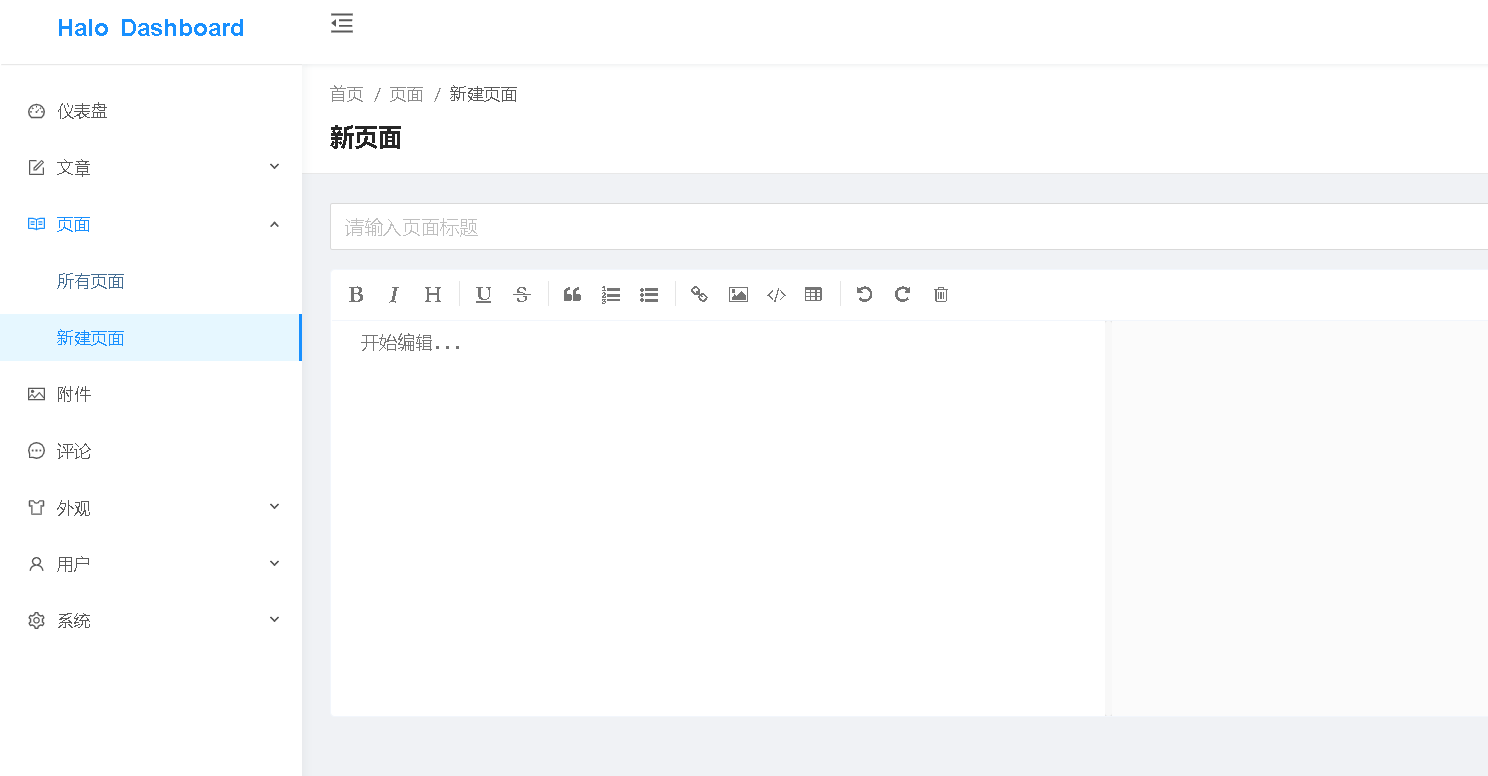Insert a blockquote
Viewport: 1488px width, 776px height.
[572, 294]
